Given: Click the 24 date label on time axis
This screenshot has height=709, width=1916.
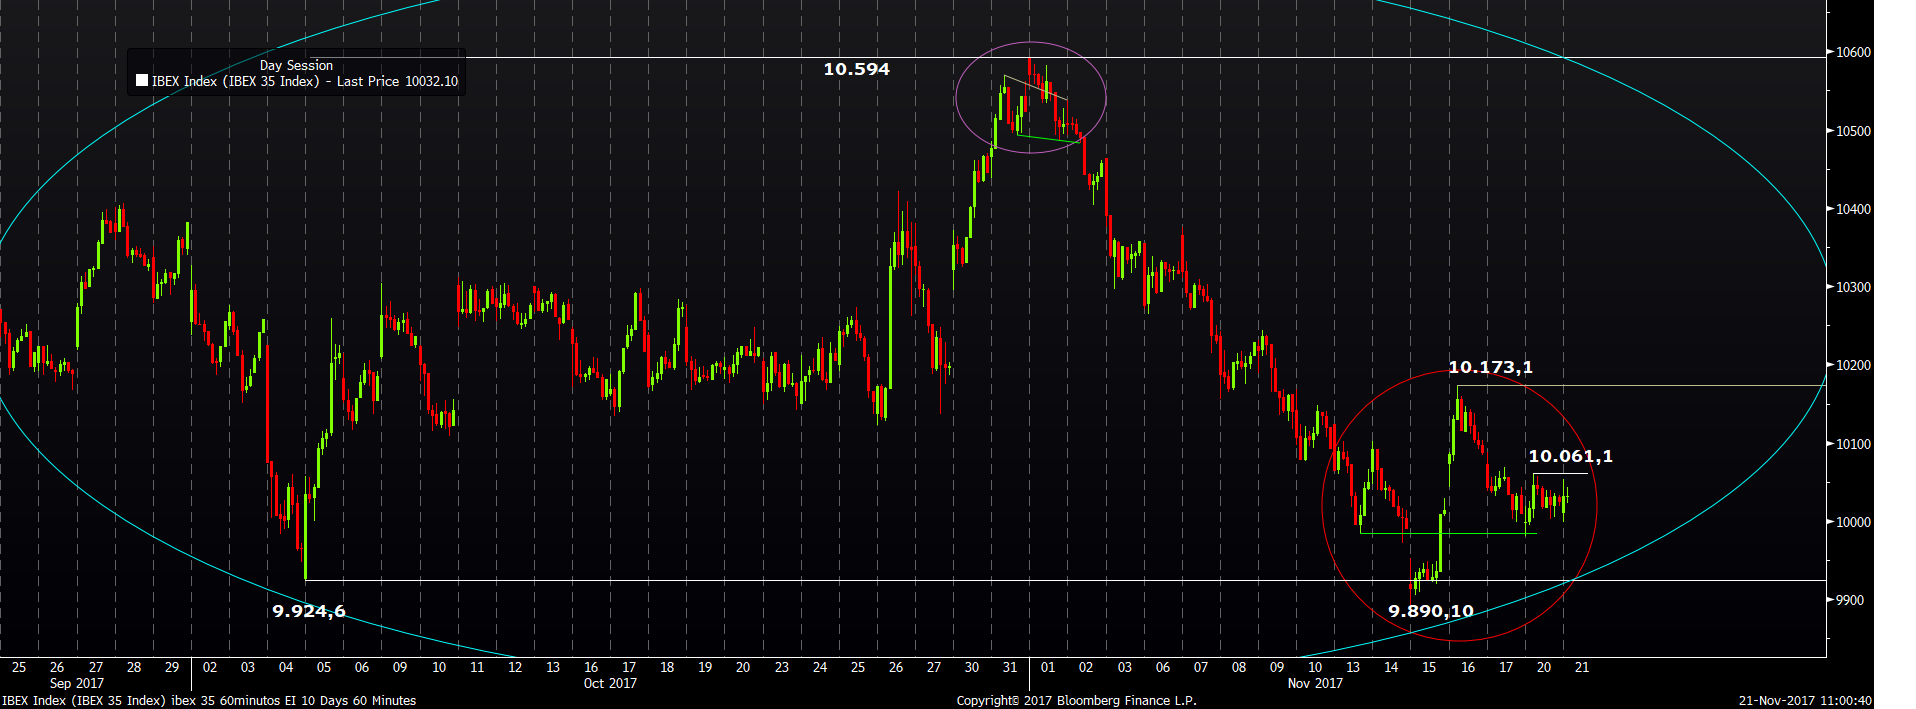Looking at the screenshot, I should (x=820, y=667).
